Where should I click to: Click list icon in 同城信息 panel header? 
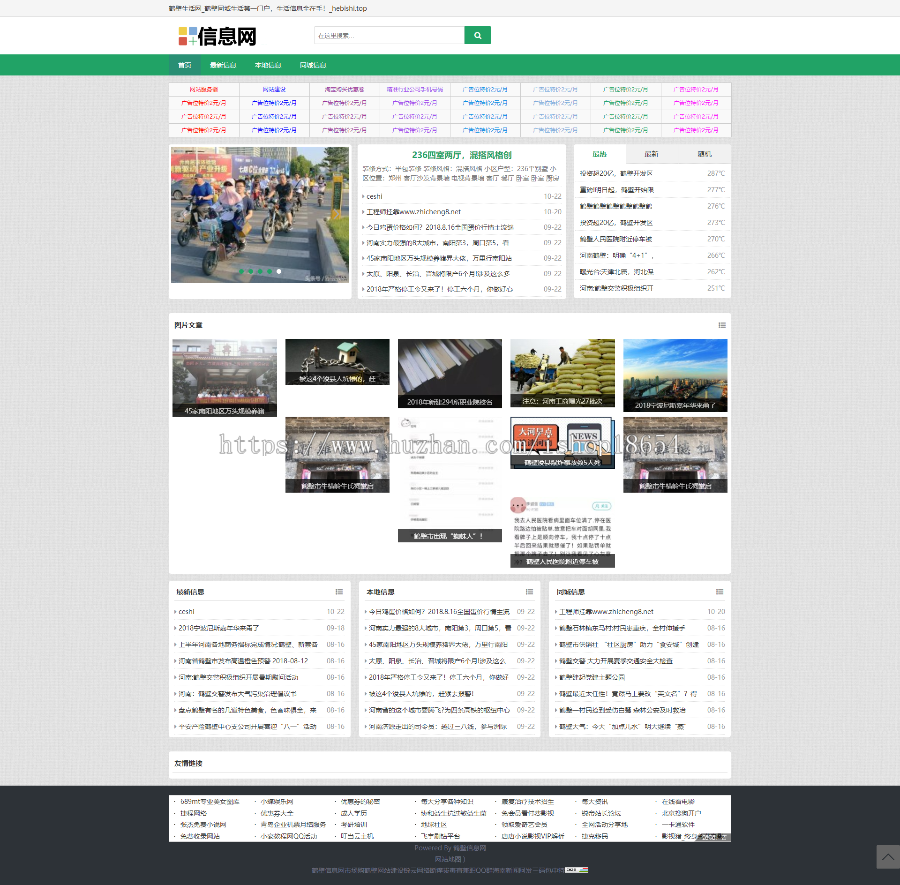pos(722,592)
